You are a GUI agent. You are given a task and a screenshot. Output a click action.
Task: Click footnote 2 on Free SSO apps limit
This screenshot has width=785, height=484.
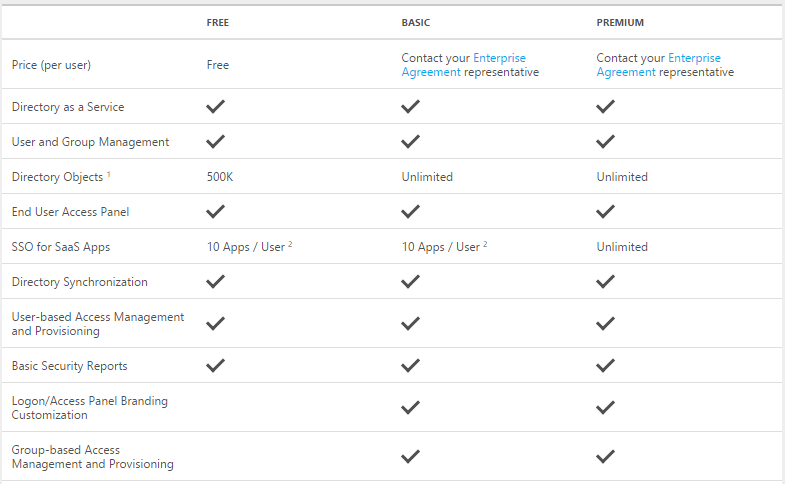290,244
